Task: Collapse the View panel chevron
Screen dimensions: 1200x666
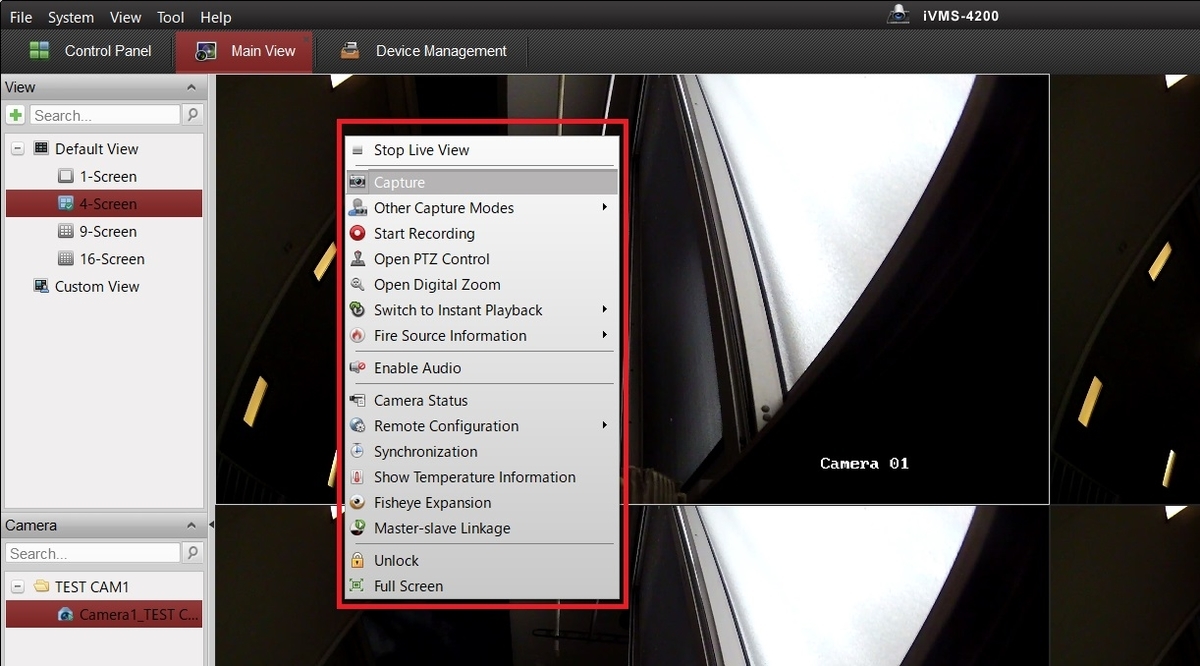Action: [191, 88]
